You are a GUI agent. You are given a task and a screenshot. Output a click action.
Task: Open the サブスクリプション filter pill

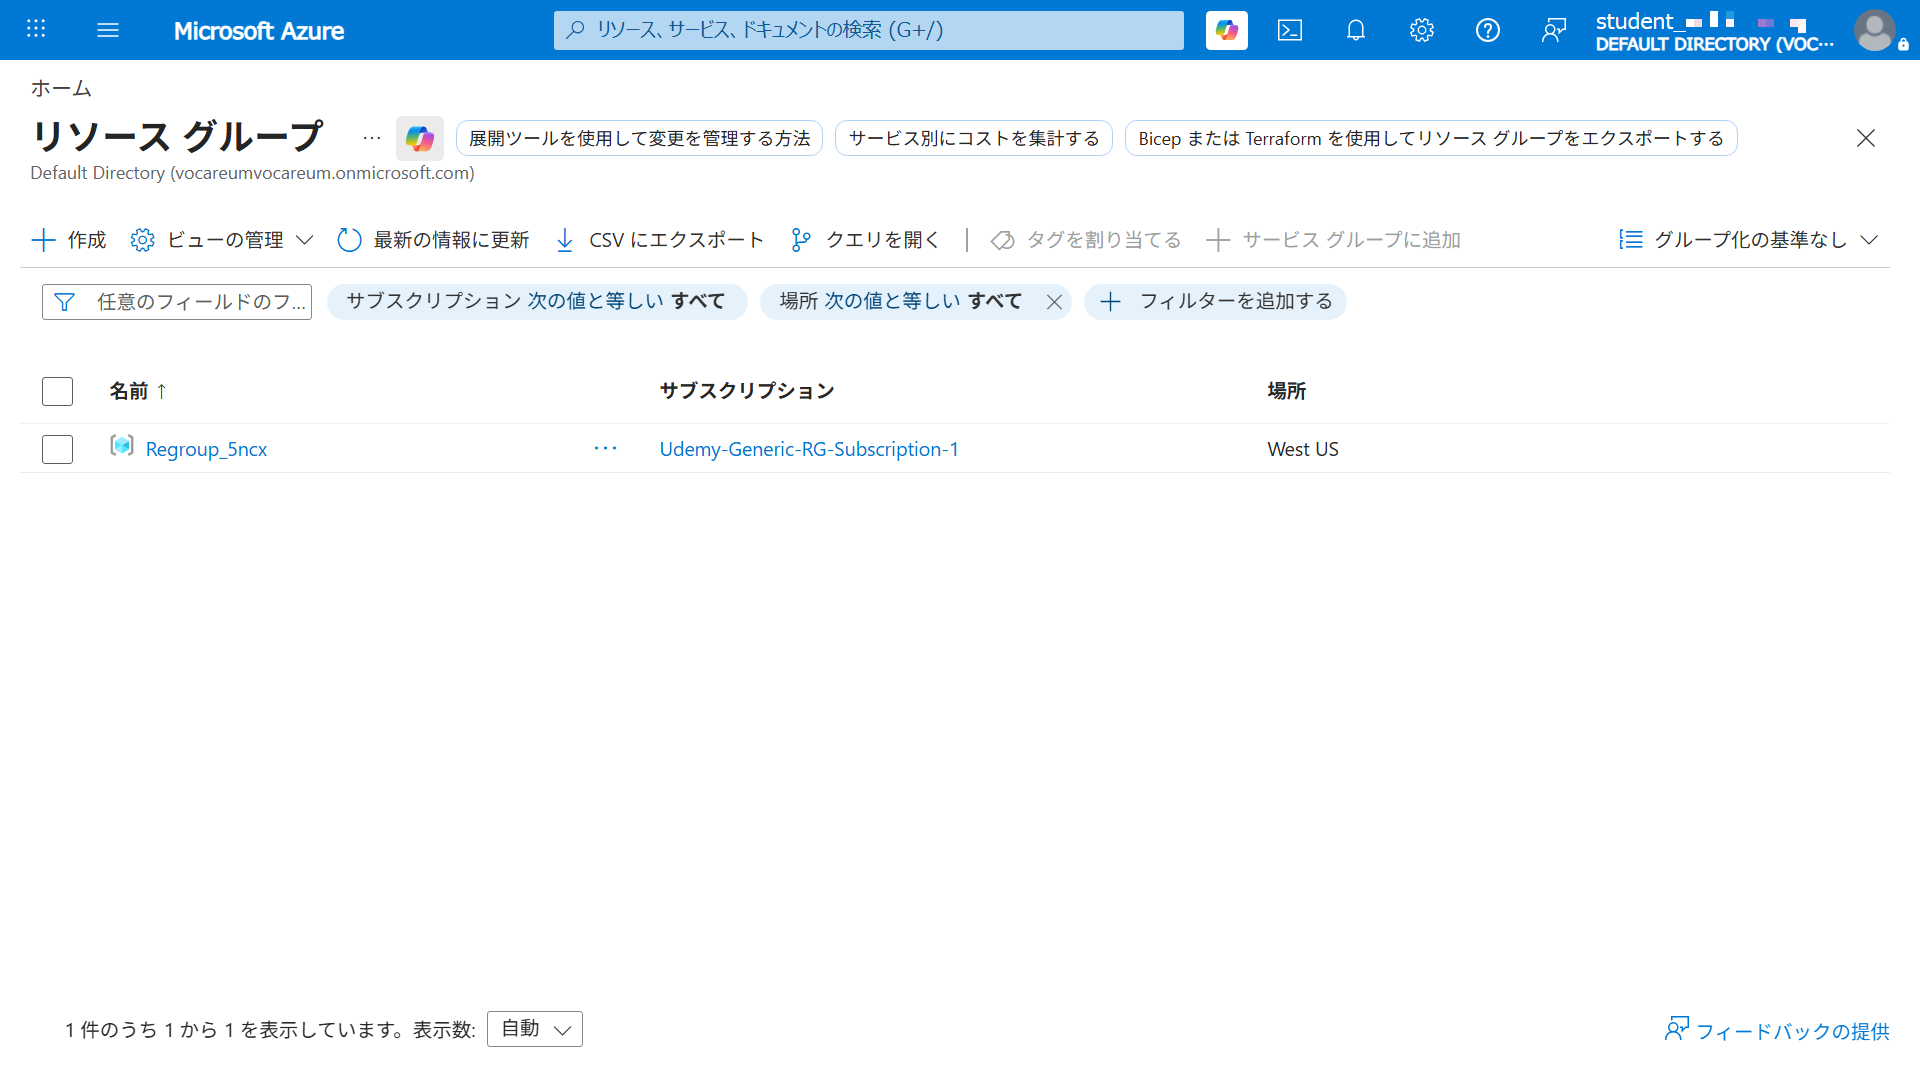[536, 302]
